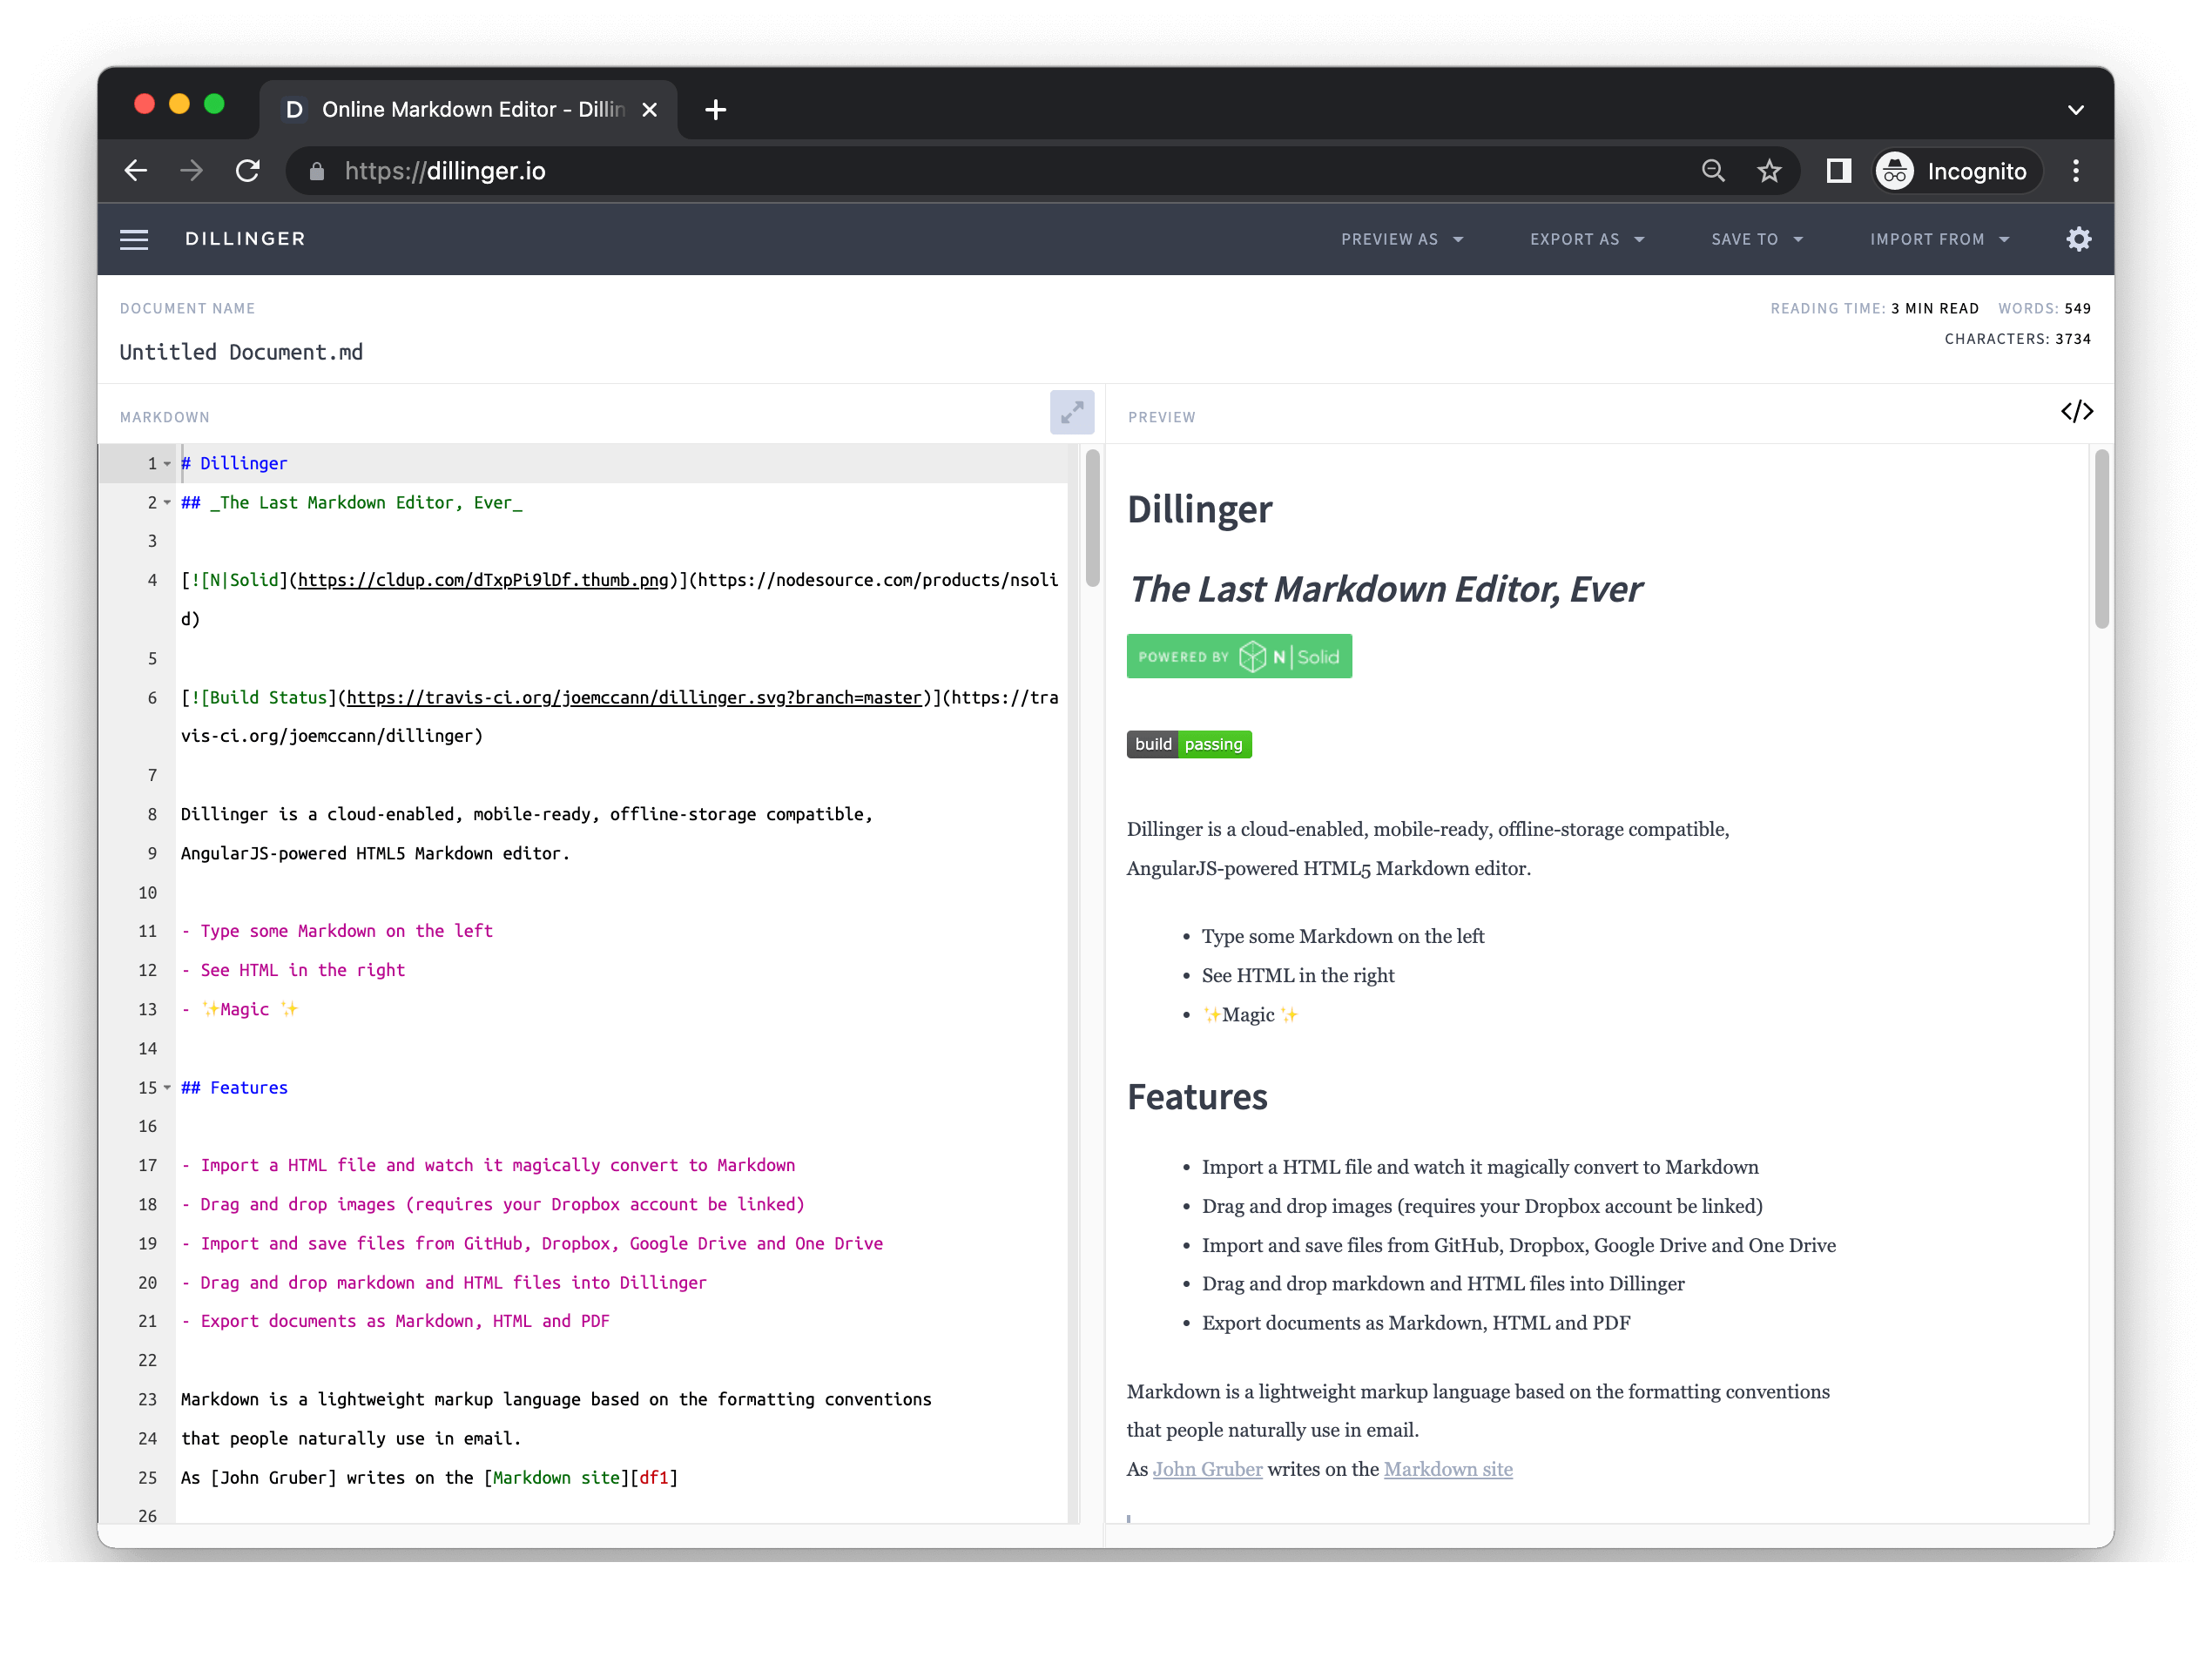2212x1677 pixels.
Task: Open the Import From menu
Action: pyautogui.click(x=1939, y=239)
